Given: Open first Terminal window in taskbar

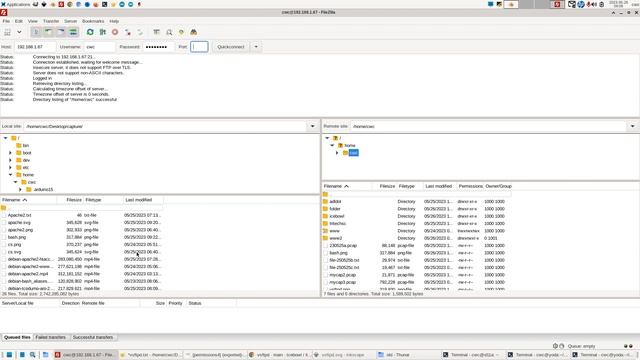Looking at the screenshot, I should (x=473, y=355).
